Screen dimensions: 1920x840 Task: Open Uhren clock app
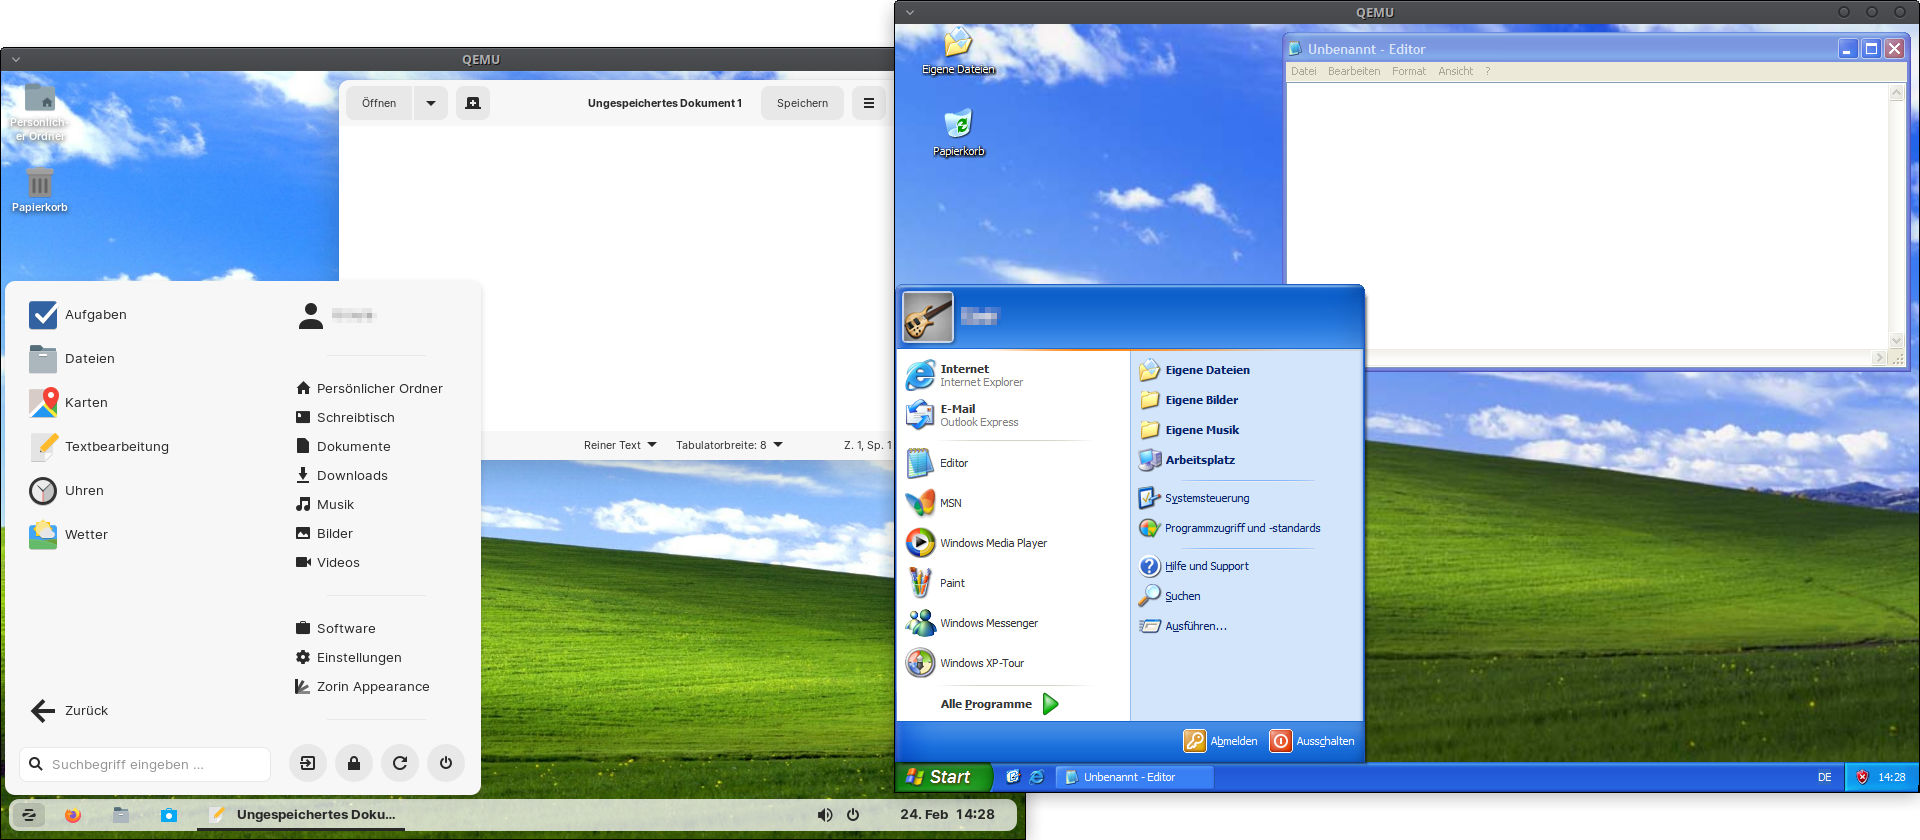click(66, 491)
